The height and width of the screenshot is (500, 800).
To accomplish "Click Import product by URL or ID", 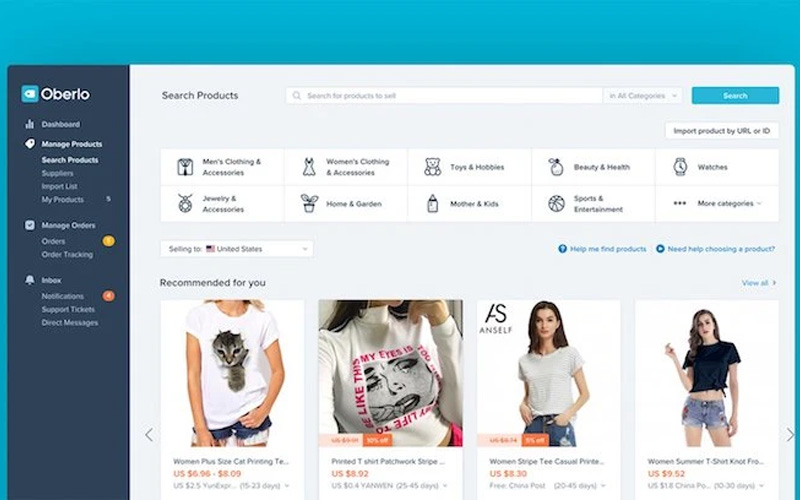I will tap(721, 131).
